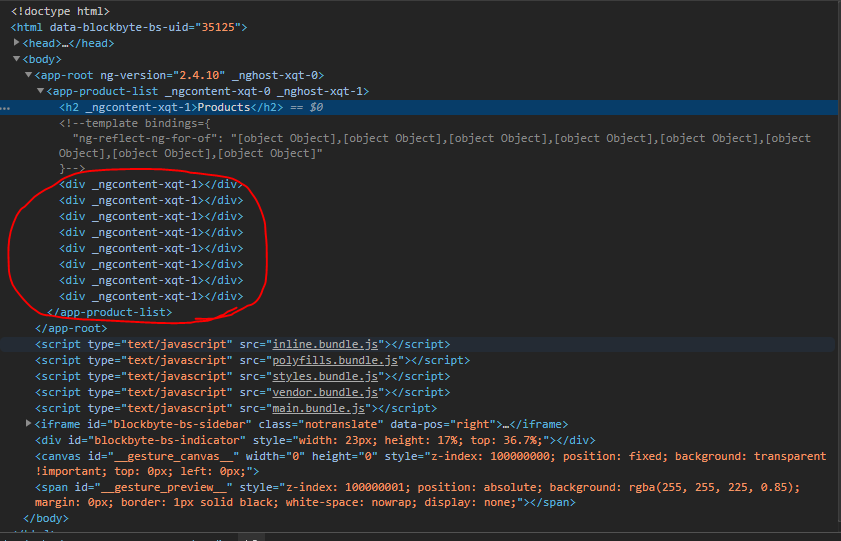Select the closing body tag

(x=46, y=518)
